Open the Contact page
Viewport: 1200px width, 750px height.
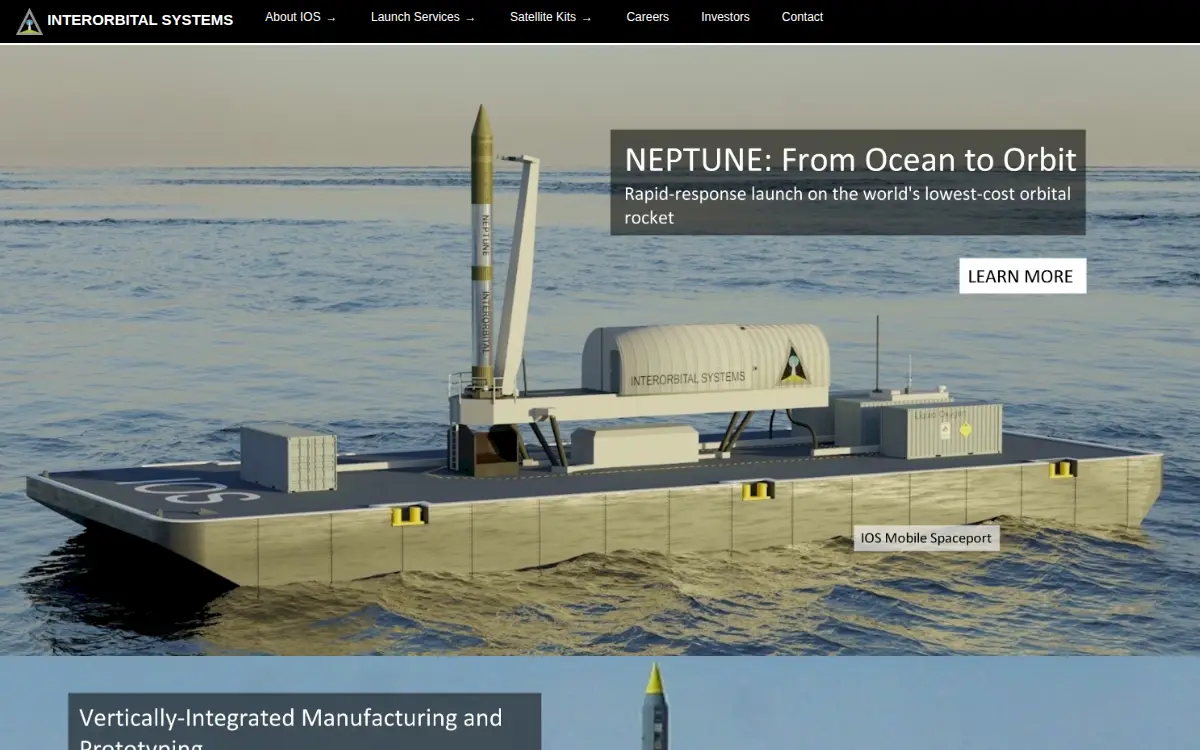point(802,17)
